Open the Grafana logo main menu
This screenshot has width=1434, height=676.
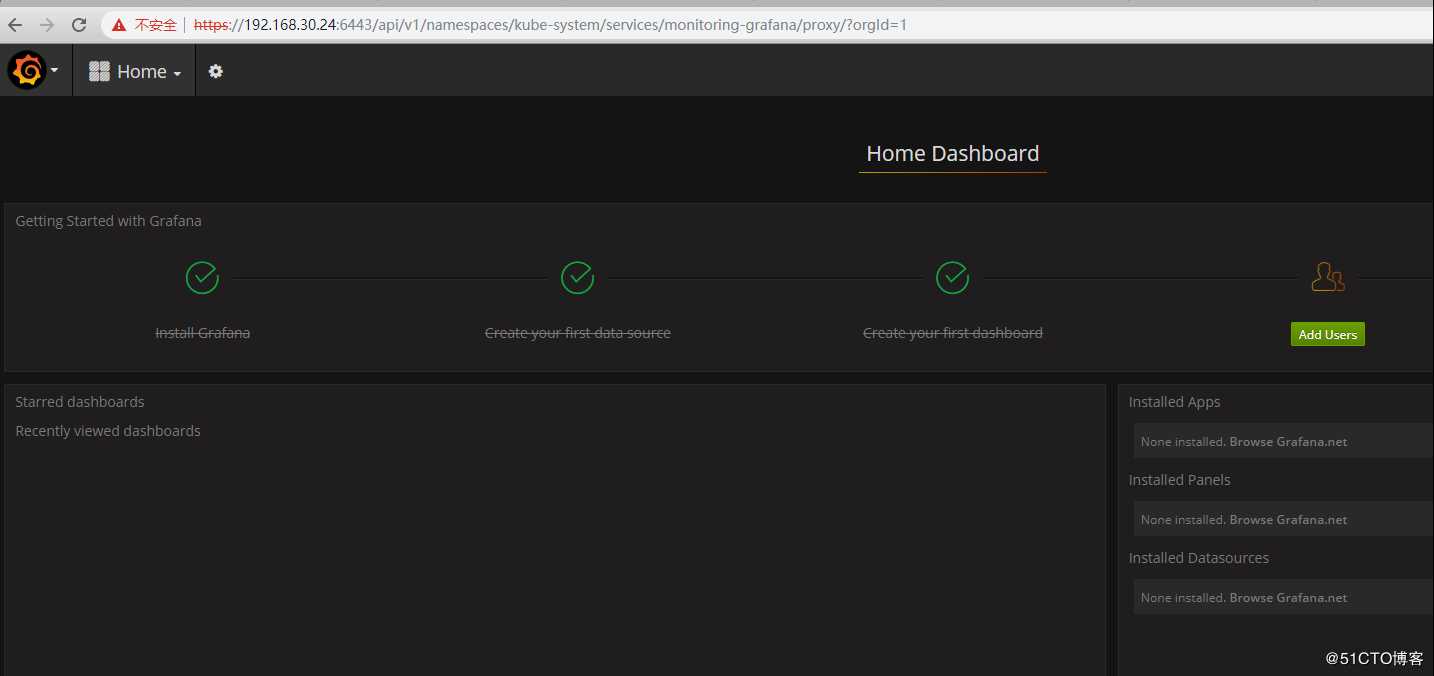coord(27,71)
